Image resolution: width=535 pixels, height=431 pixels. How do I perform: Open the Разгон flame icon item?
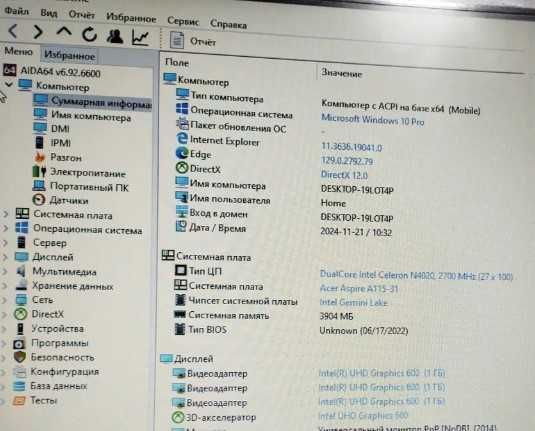(x=40, y=157)
